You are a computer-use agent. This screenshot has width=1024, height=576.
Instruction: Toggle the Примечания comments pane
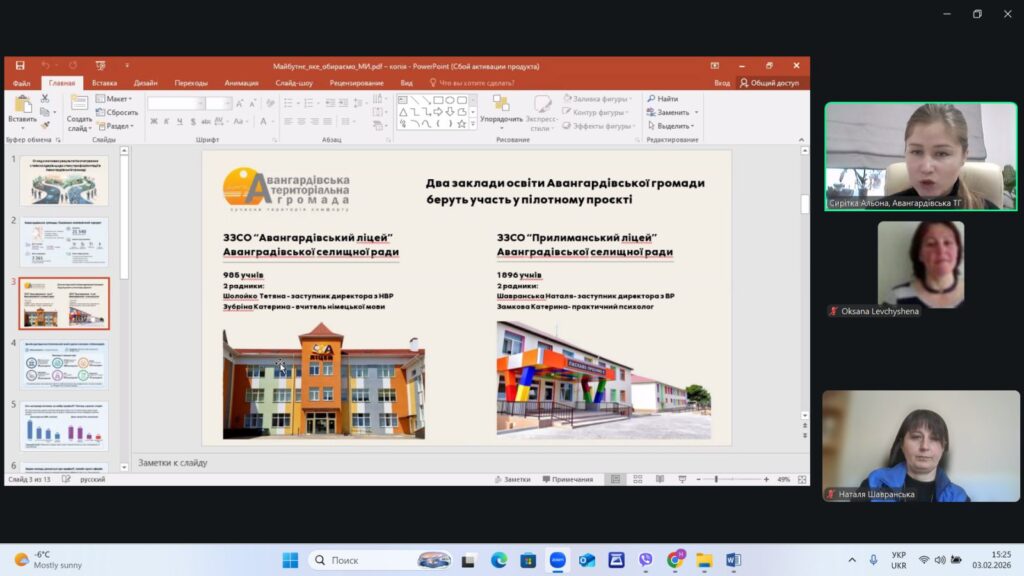coord(566,480)
